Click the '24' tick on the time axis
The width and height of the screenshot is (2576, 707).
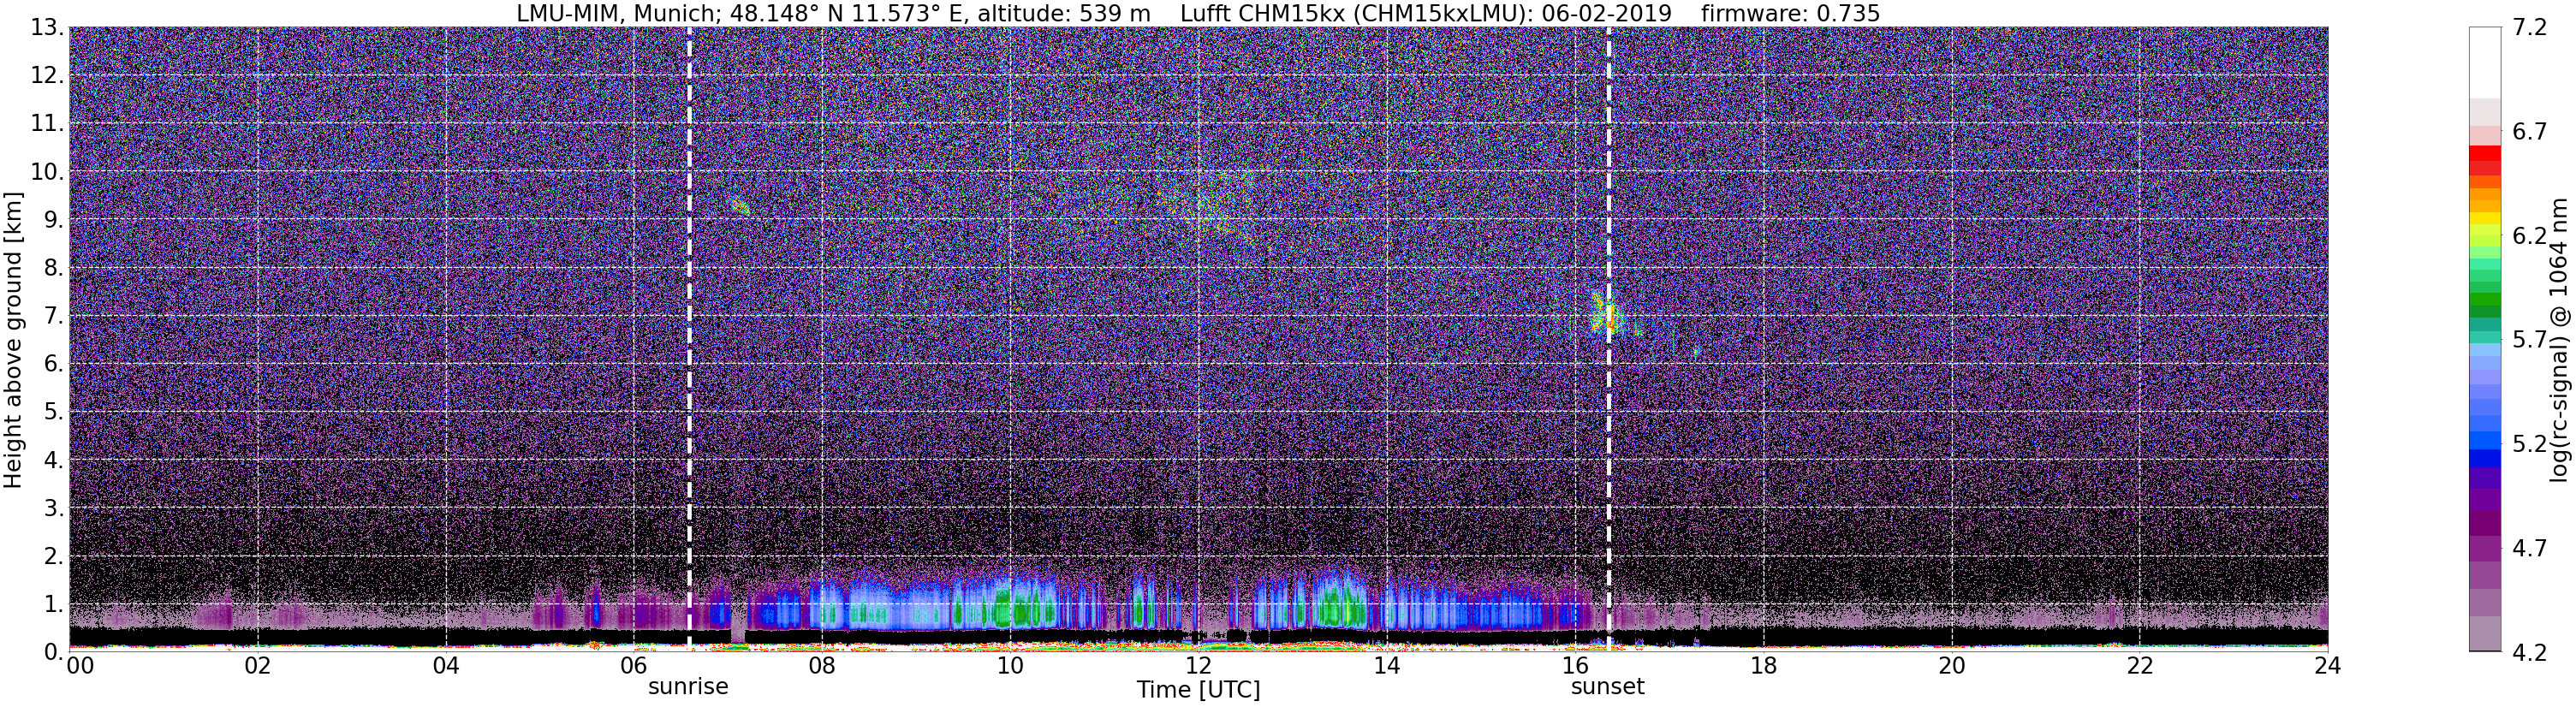2327,666
